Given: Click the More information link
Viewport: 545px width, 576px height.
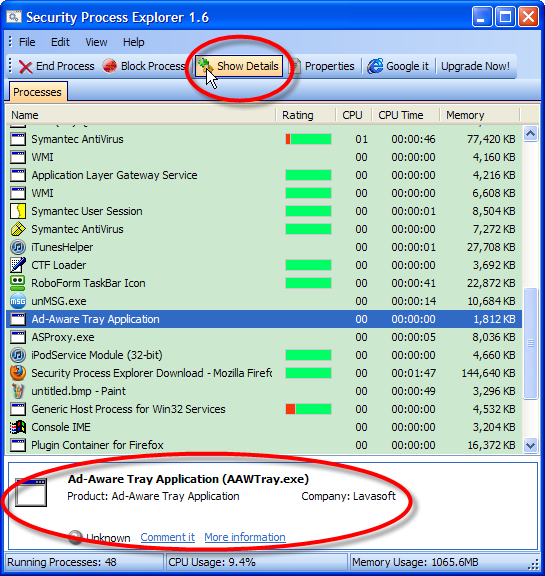Looking at the screenshot, I should coord(245,537).
